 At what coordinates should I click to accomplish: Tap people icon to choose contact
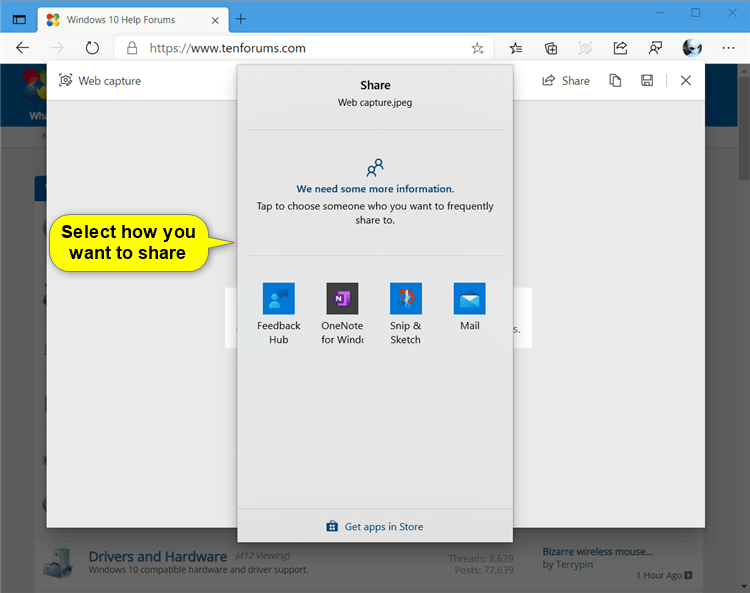point(375,167)
